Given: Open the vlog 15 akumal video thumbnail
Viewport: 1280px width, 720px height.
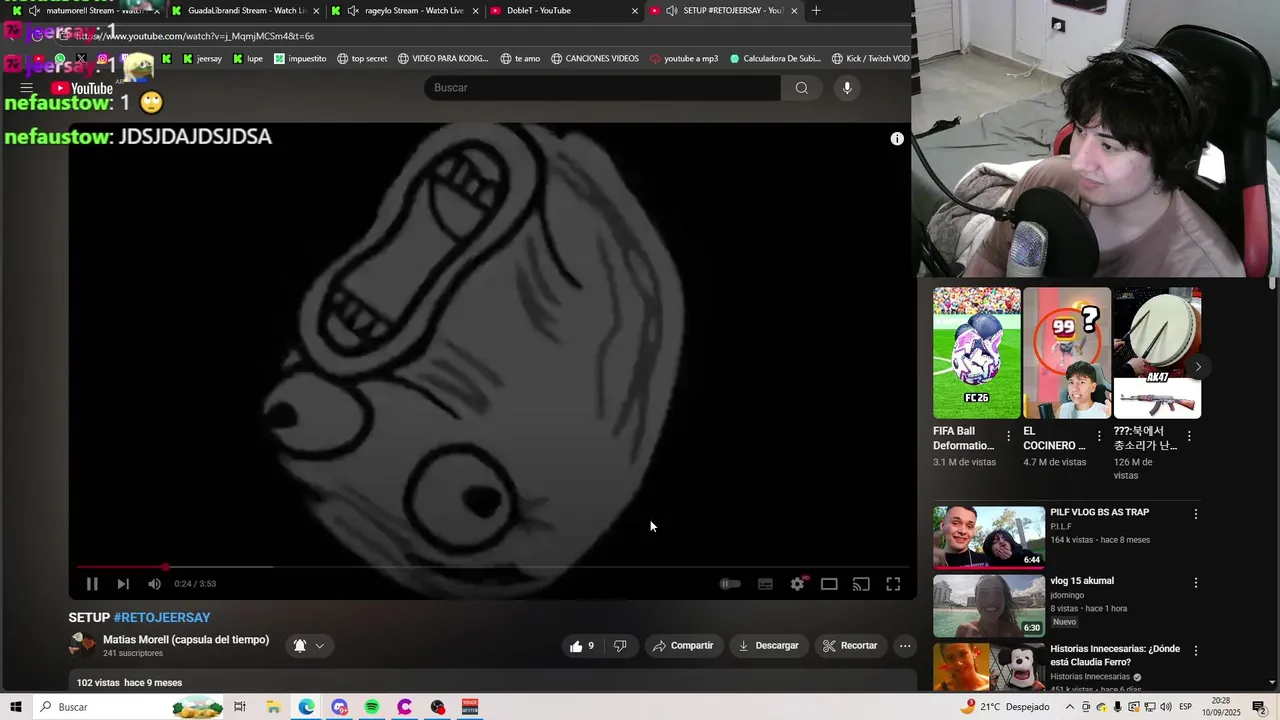Looking at the screenshot, I should (989, 606).
